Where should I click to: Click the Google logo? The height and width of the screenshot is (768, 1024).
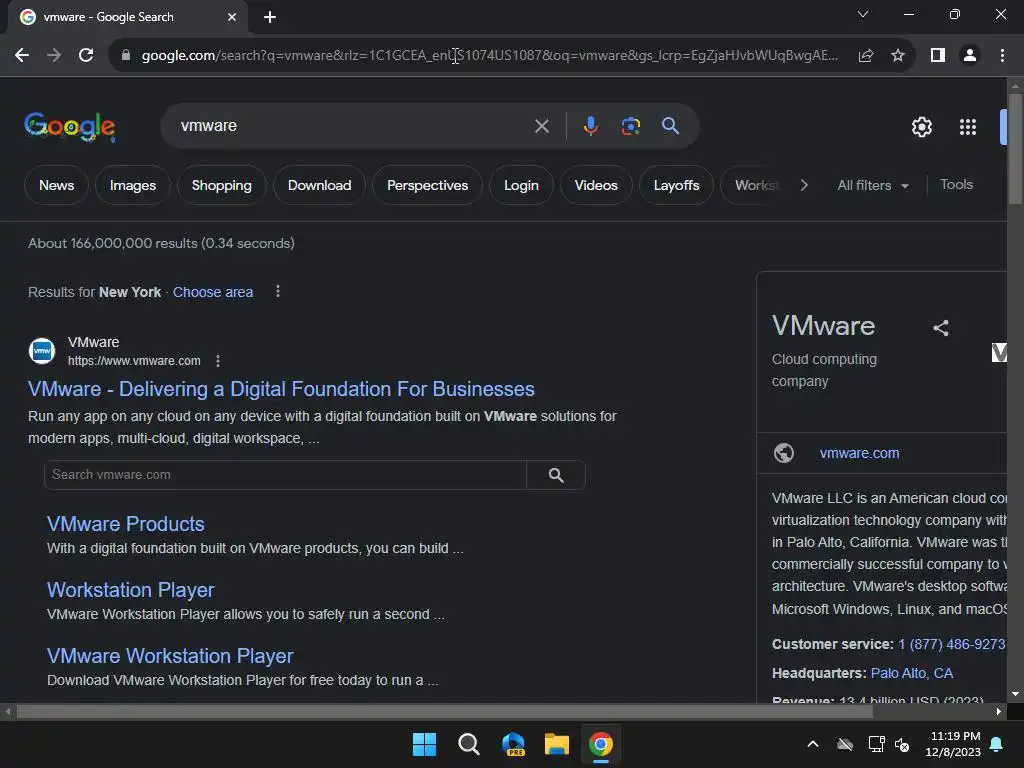[x=70, y=127]
